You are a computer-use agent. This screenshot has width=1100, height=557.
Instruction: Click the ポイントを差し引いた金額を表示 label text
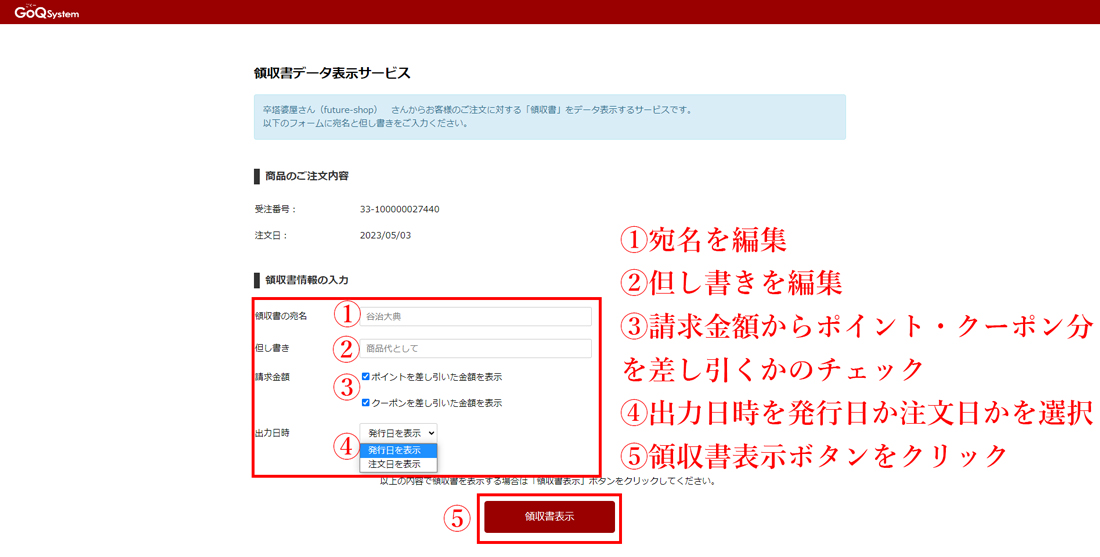(x=436, y=377)
